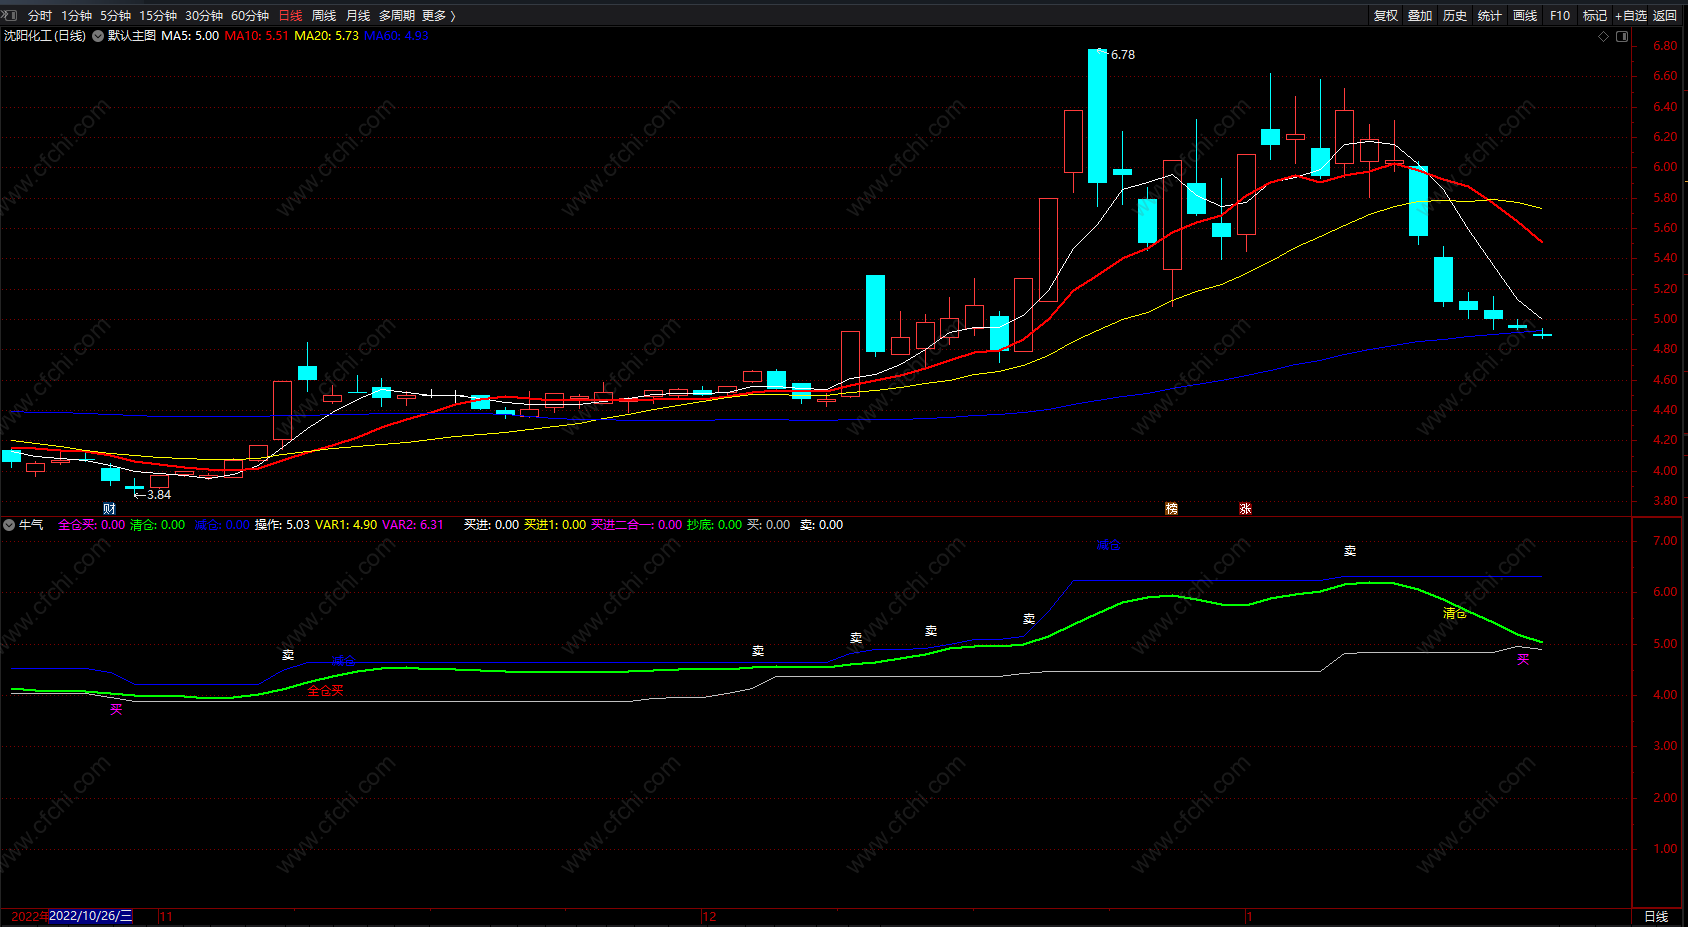Click the diamond icon above the price axis

(x=1604, y=36)
